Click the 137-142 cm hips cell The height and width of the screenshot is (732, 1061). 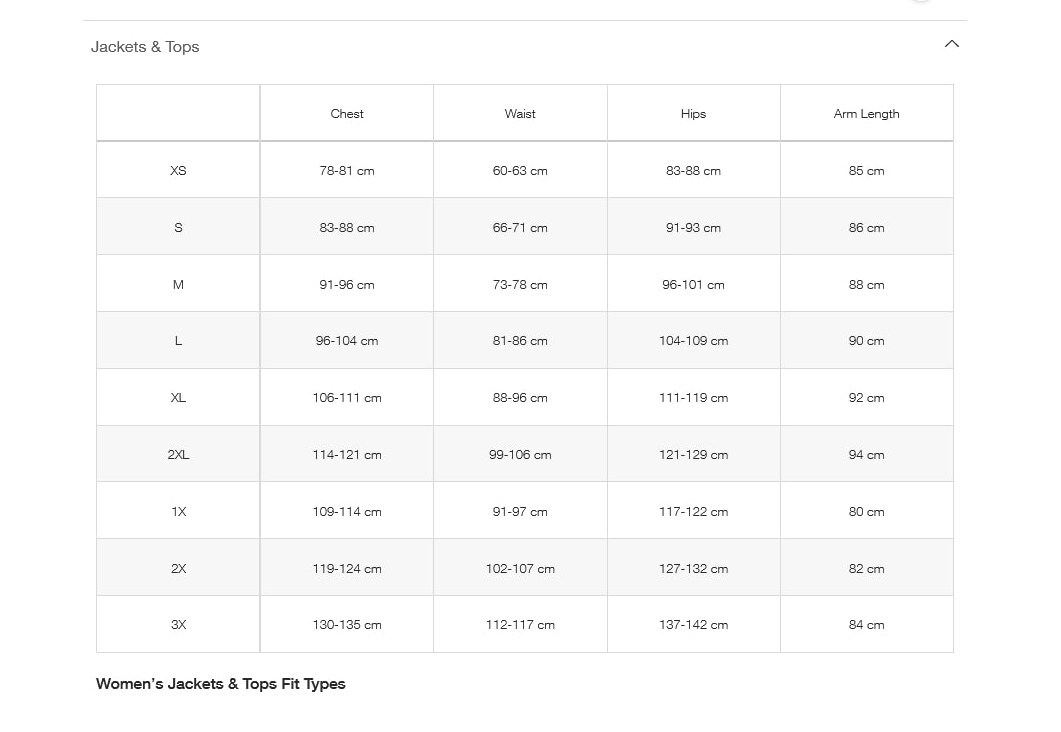click(x=693, y=625)
